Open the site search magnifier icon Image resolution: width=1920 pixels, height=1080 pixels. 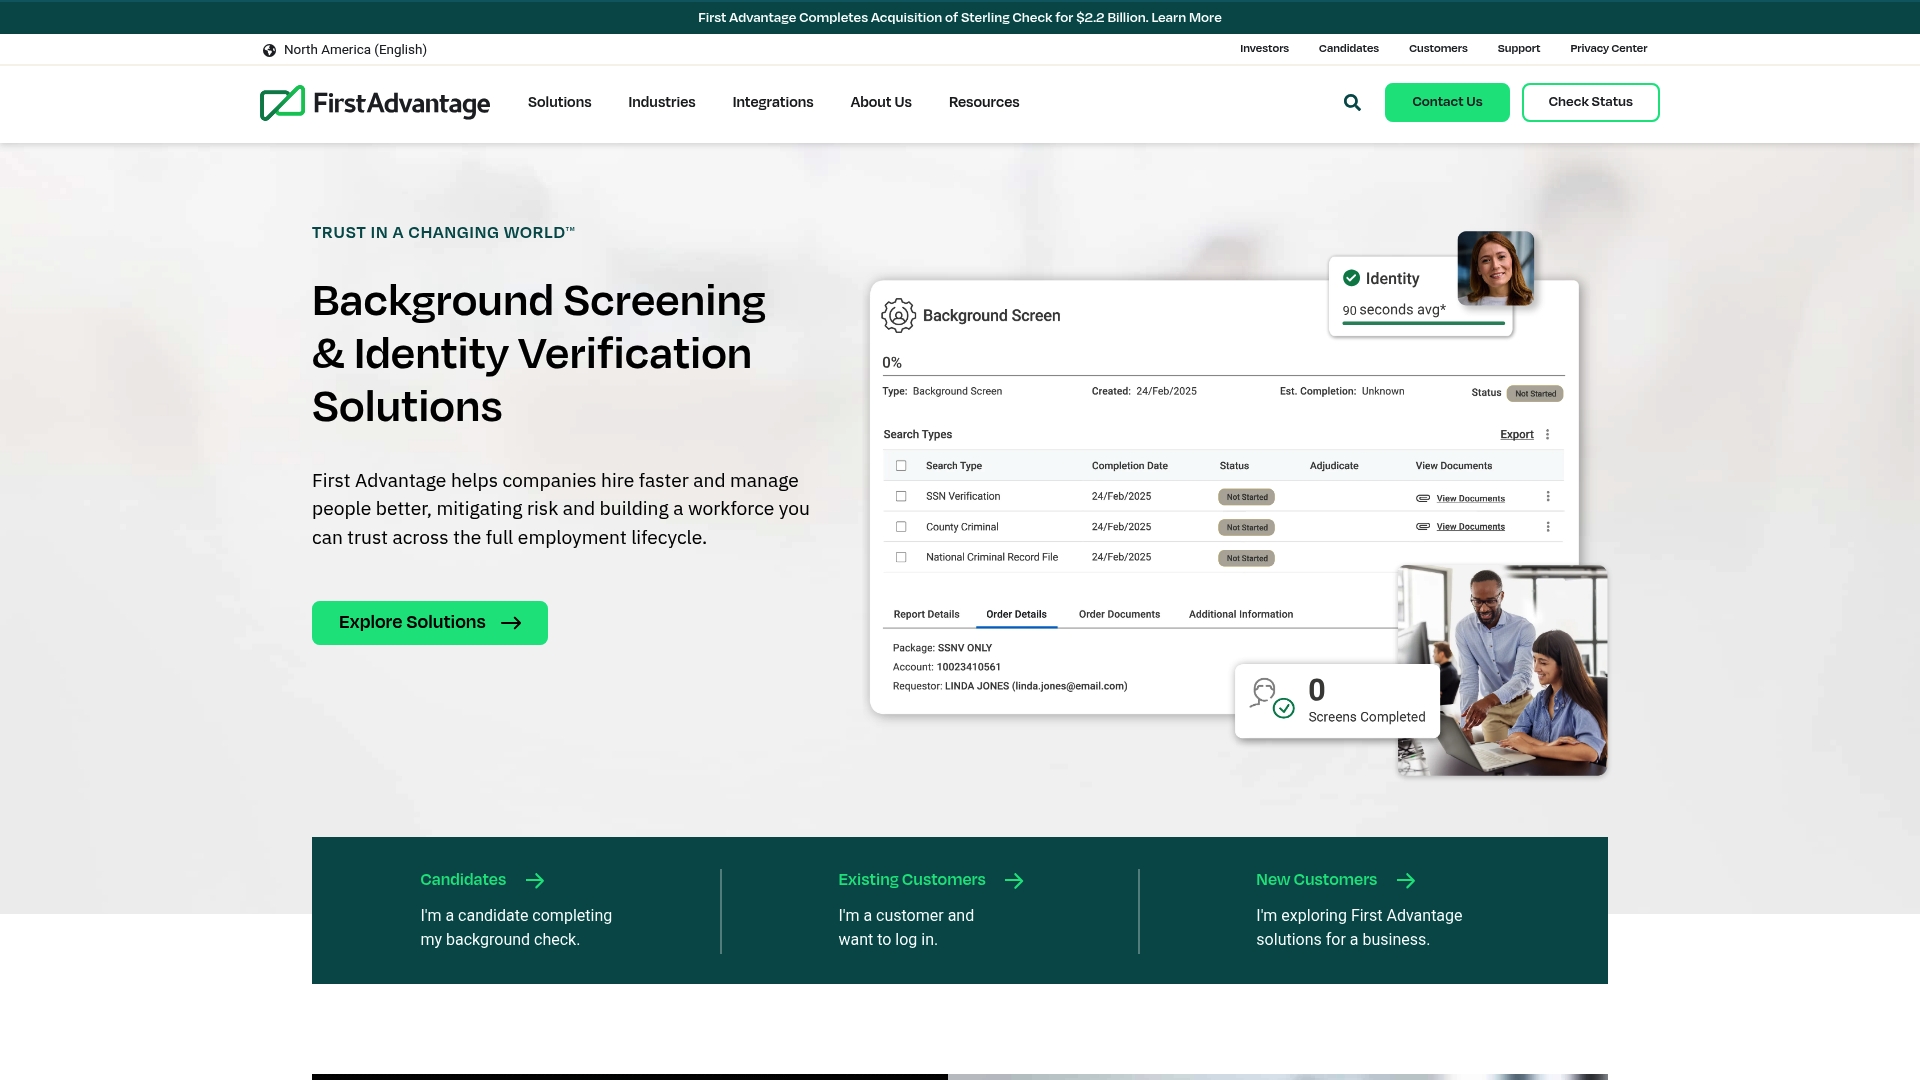1352,102
